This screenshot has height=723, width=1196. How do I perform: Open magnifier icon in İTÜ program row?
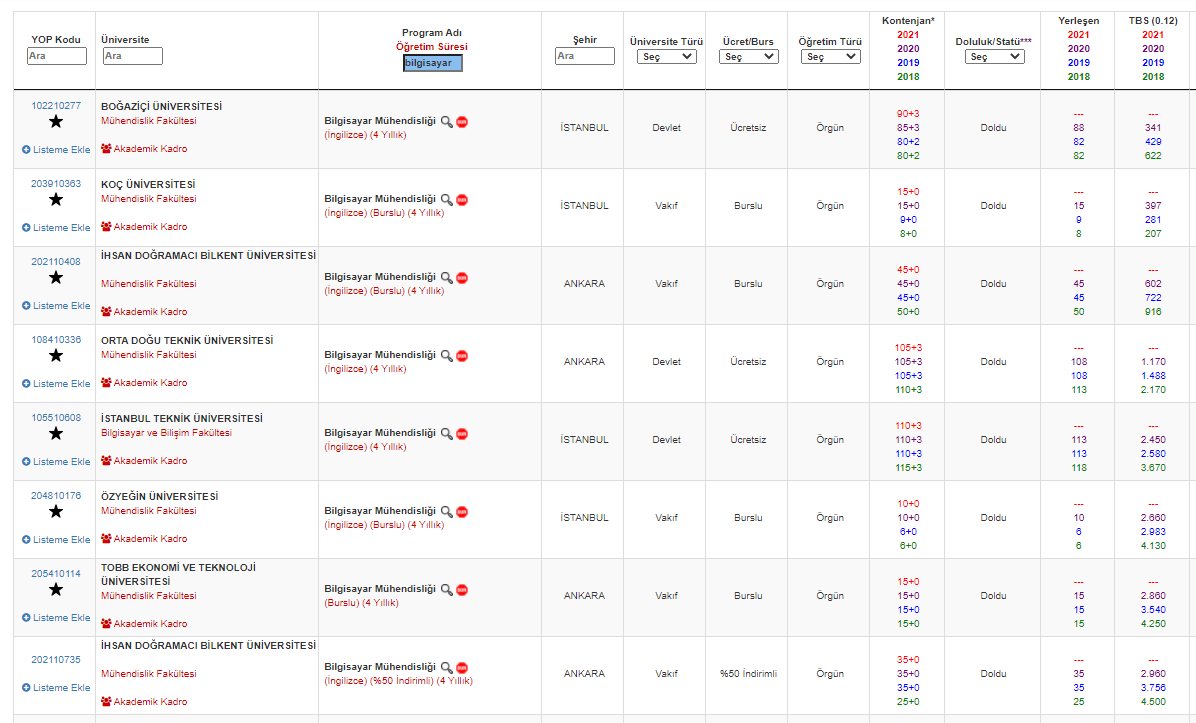pyautogui.click(x=446, y=434)
